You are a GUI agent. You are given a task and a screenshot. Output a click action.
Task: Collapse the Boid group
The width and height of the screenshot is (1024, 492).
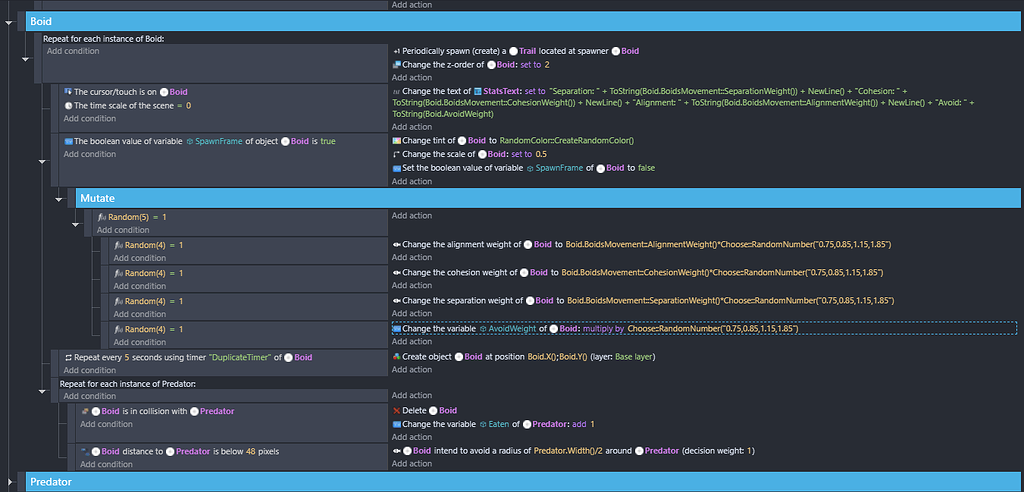point(10,21)
